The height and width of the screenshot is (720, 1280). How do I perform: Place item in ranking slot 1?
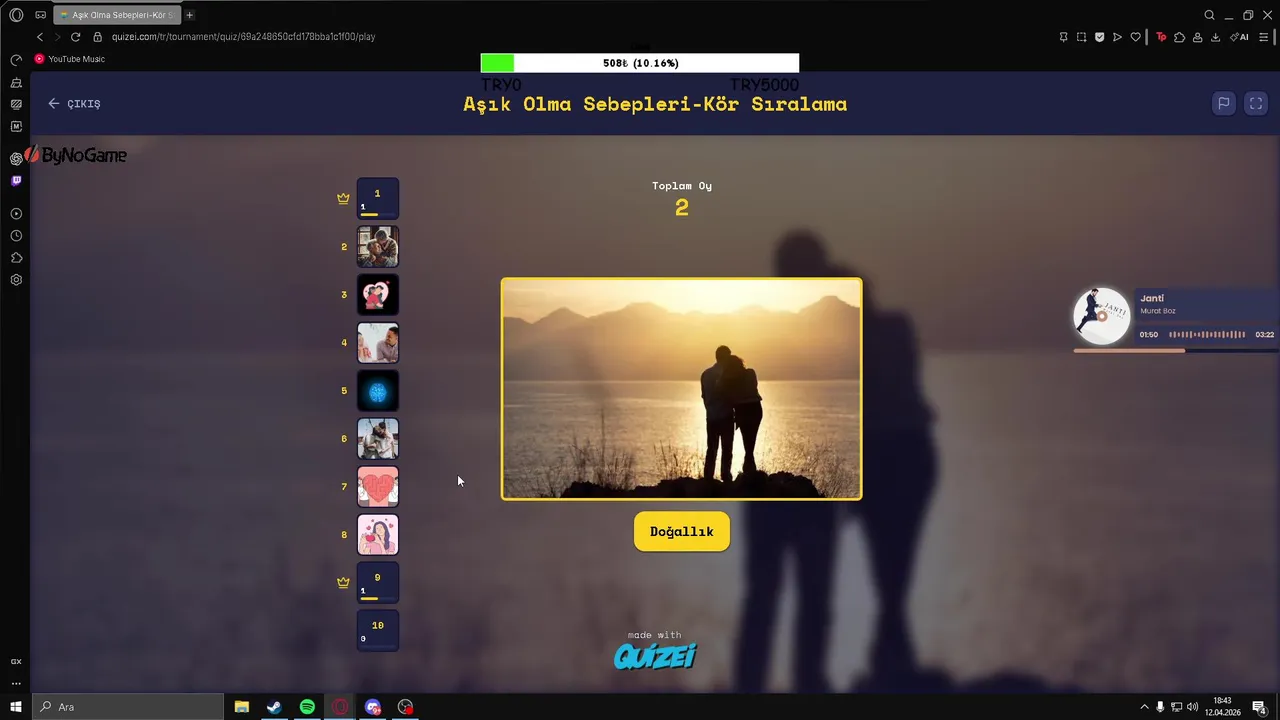378,199
